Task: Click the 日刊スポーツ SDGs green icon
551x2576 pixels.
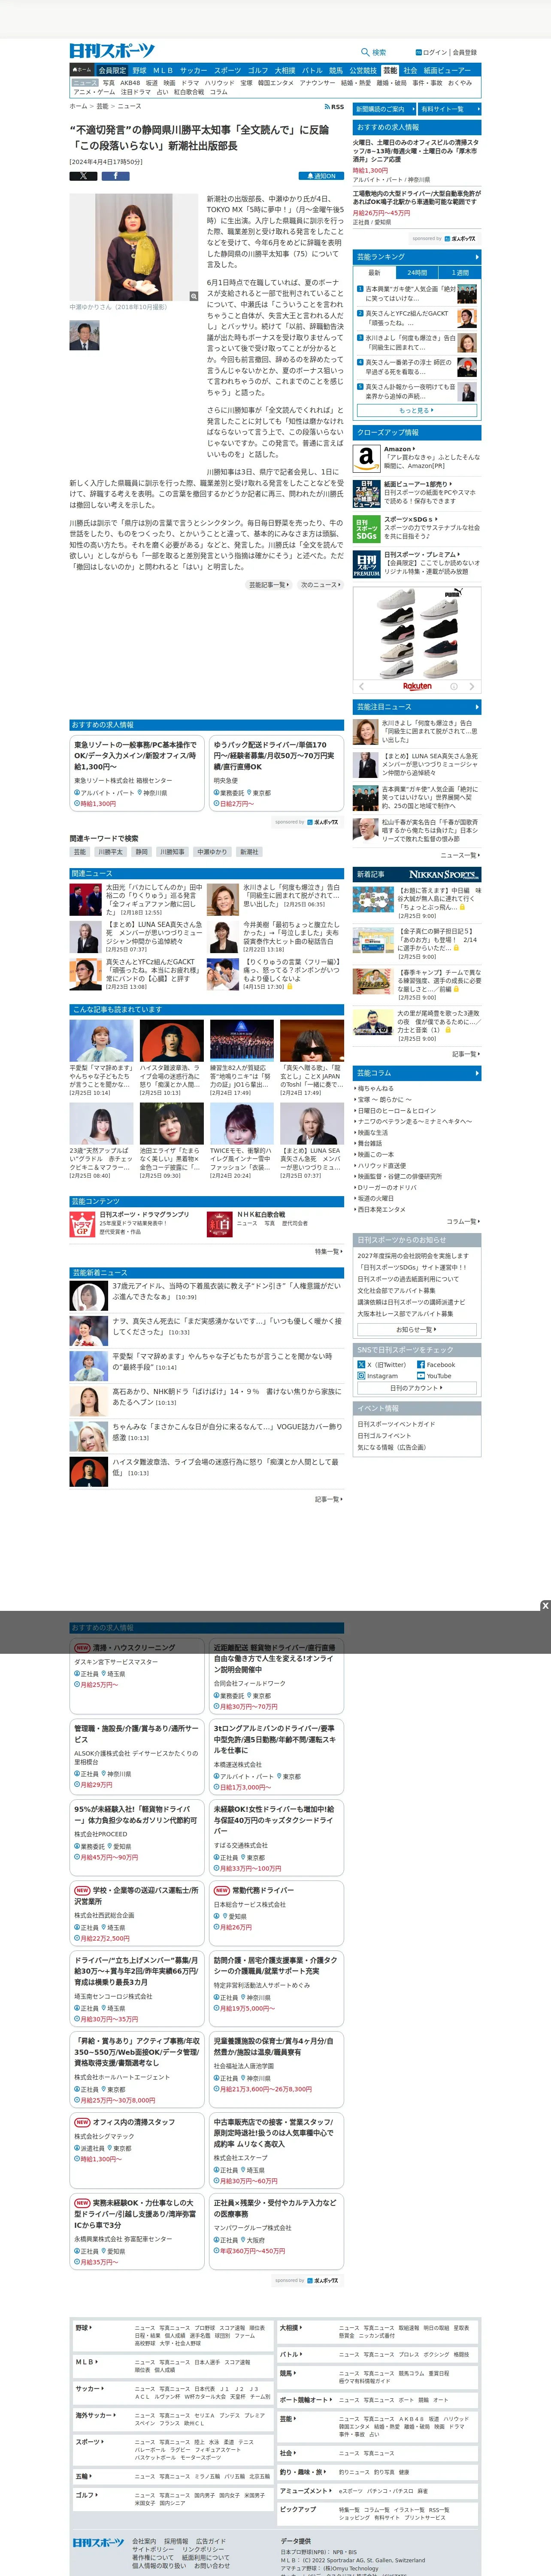Action: pyautogui.click(x=366, y=530)
